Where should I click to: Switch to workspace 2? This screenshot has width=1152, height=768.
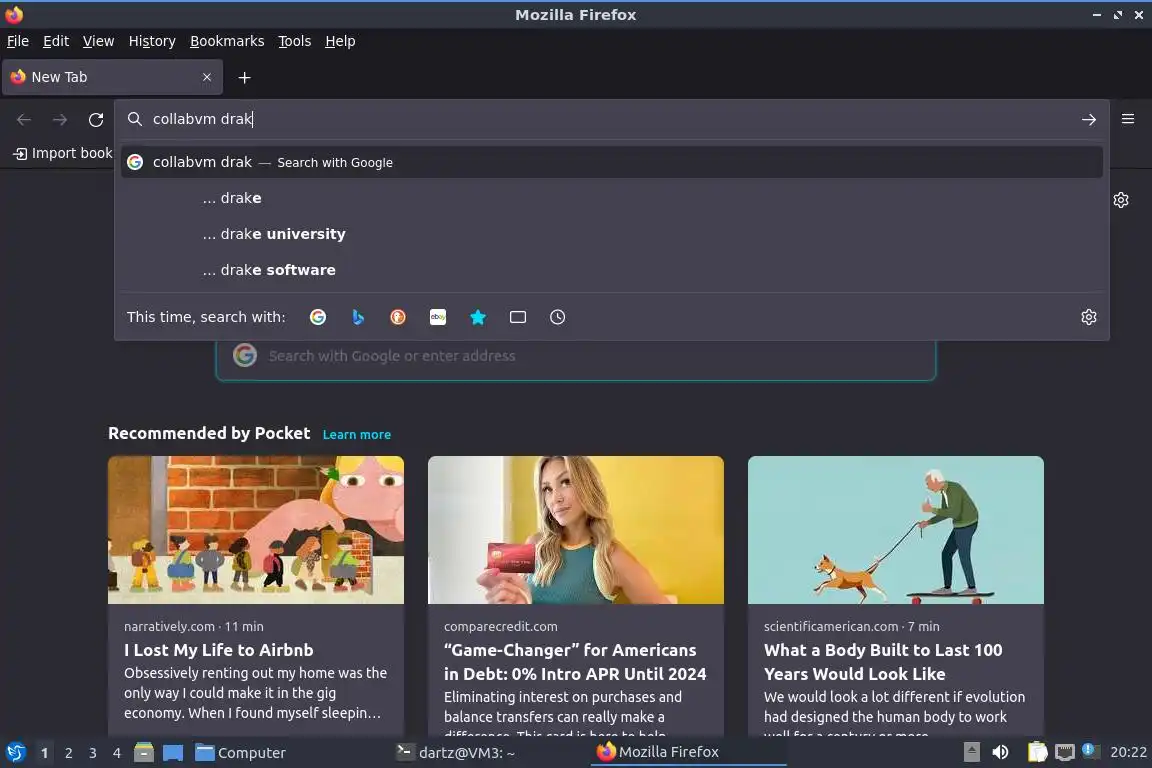[68, 753]
